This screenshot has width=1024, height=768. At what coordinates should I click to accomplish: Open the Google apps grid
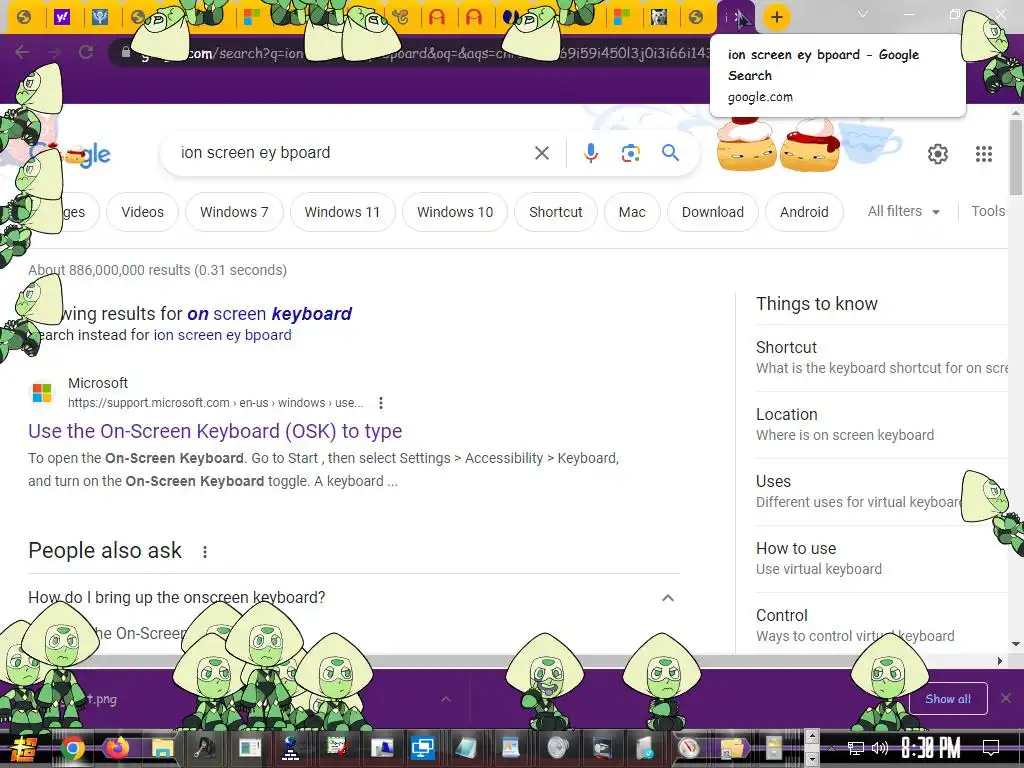[984, 154]
